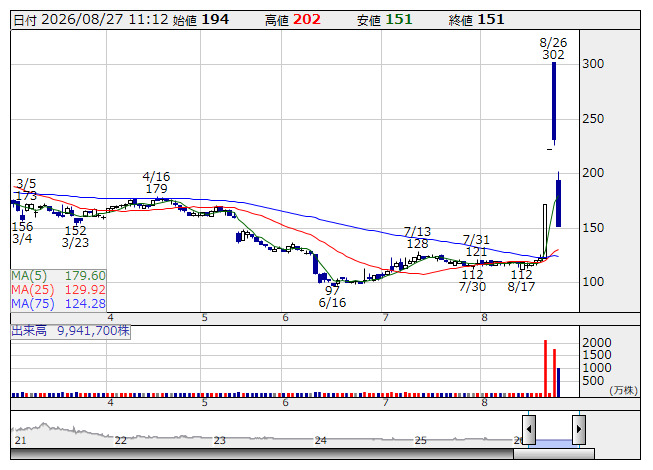Screen dimensions: 653x470
Task: Click the 1000 volume axis label
Action: coord(597,368)
